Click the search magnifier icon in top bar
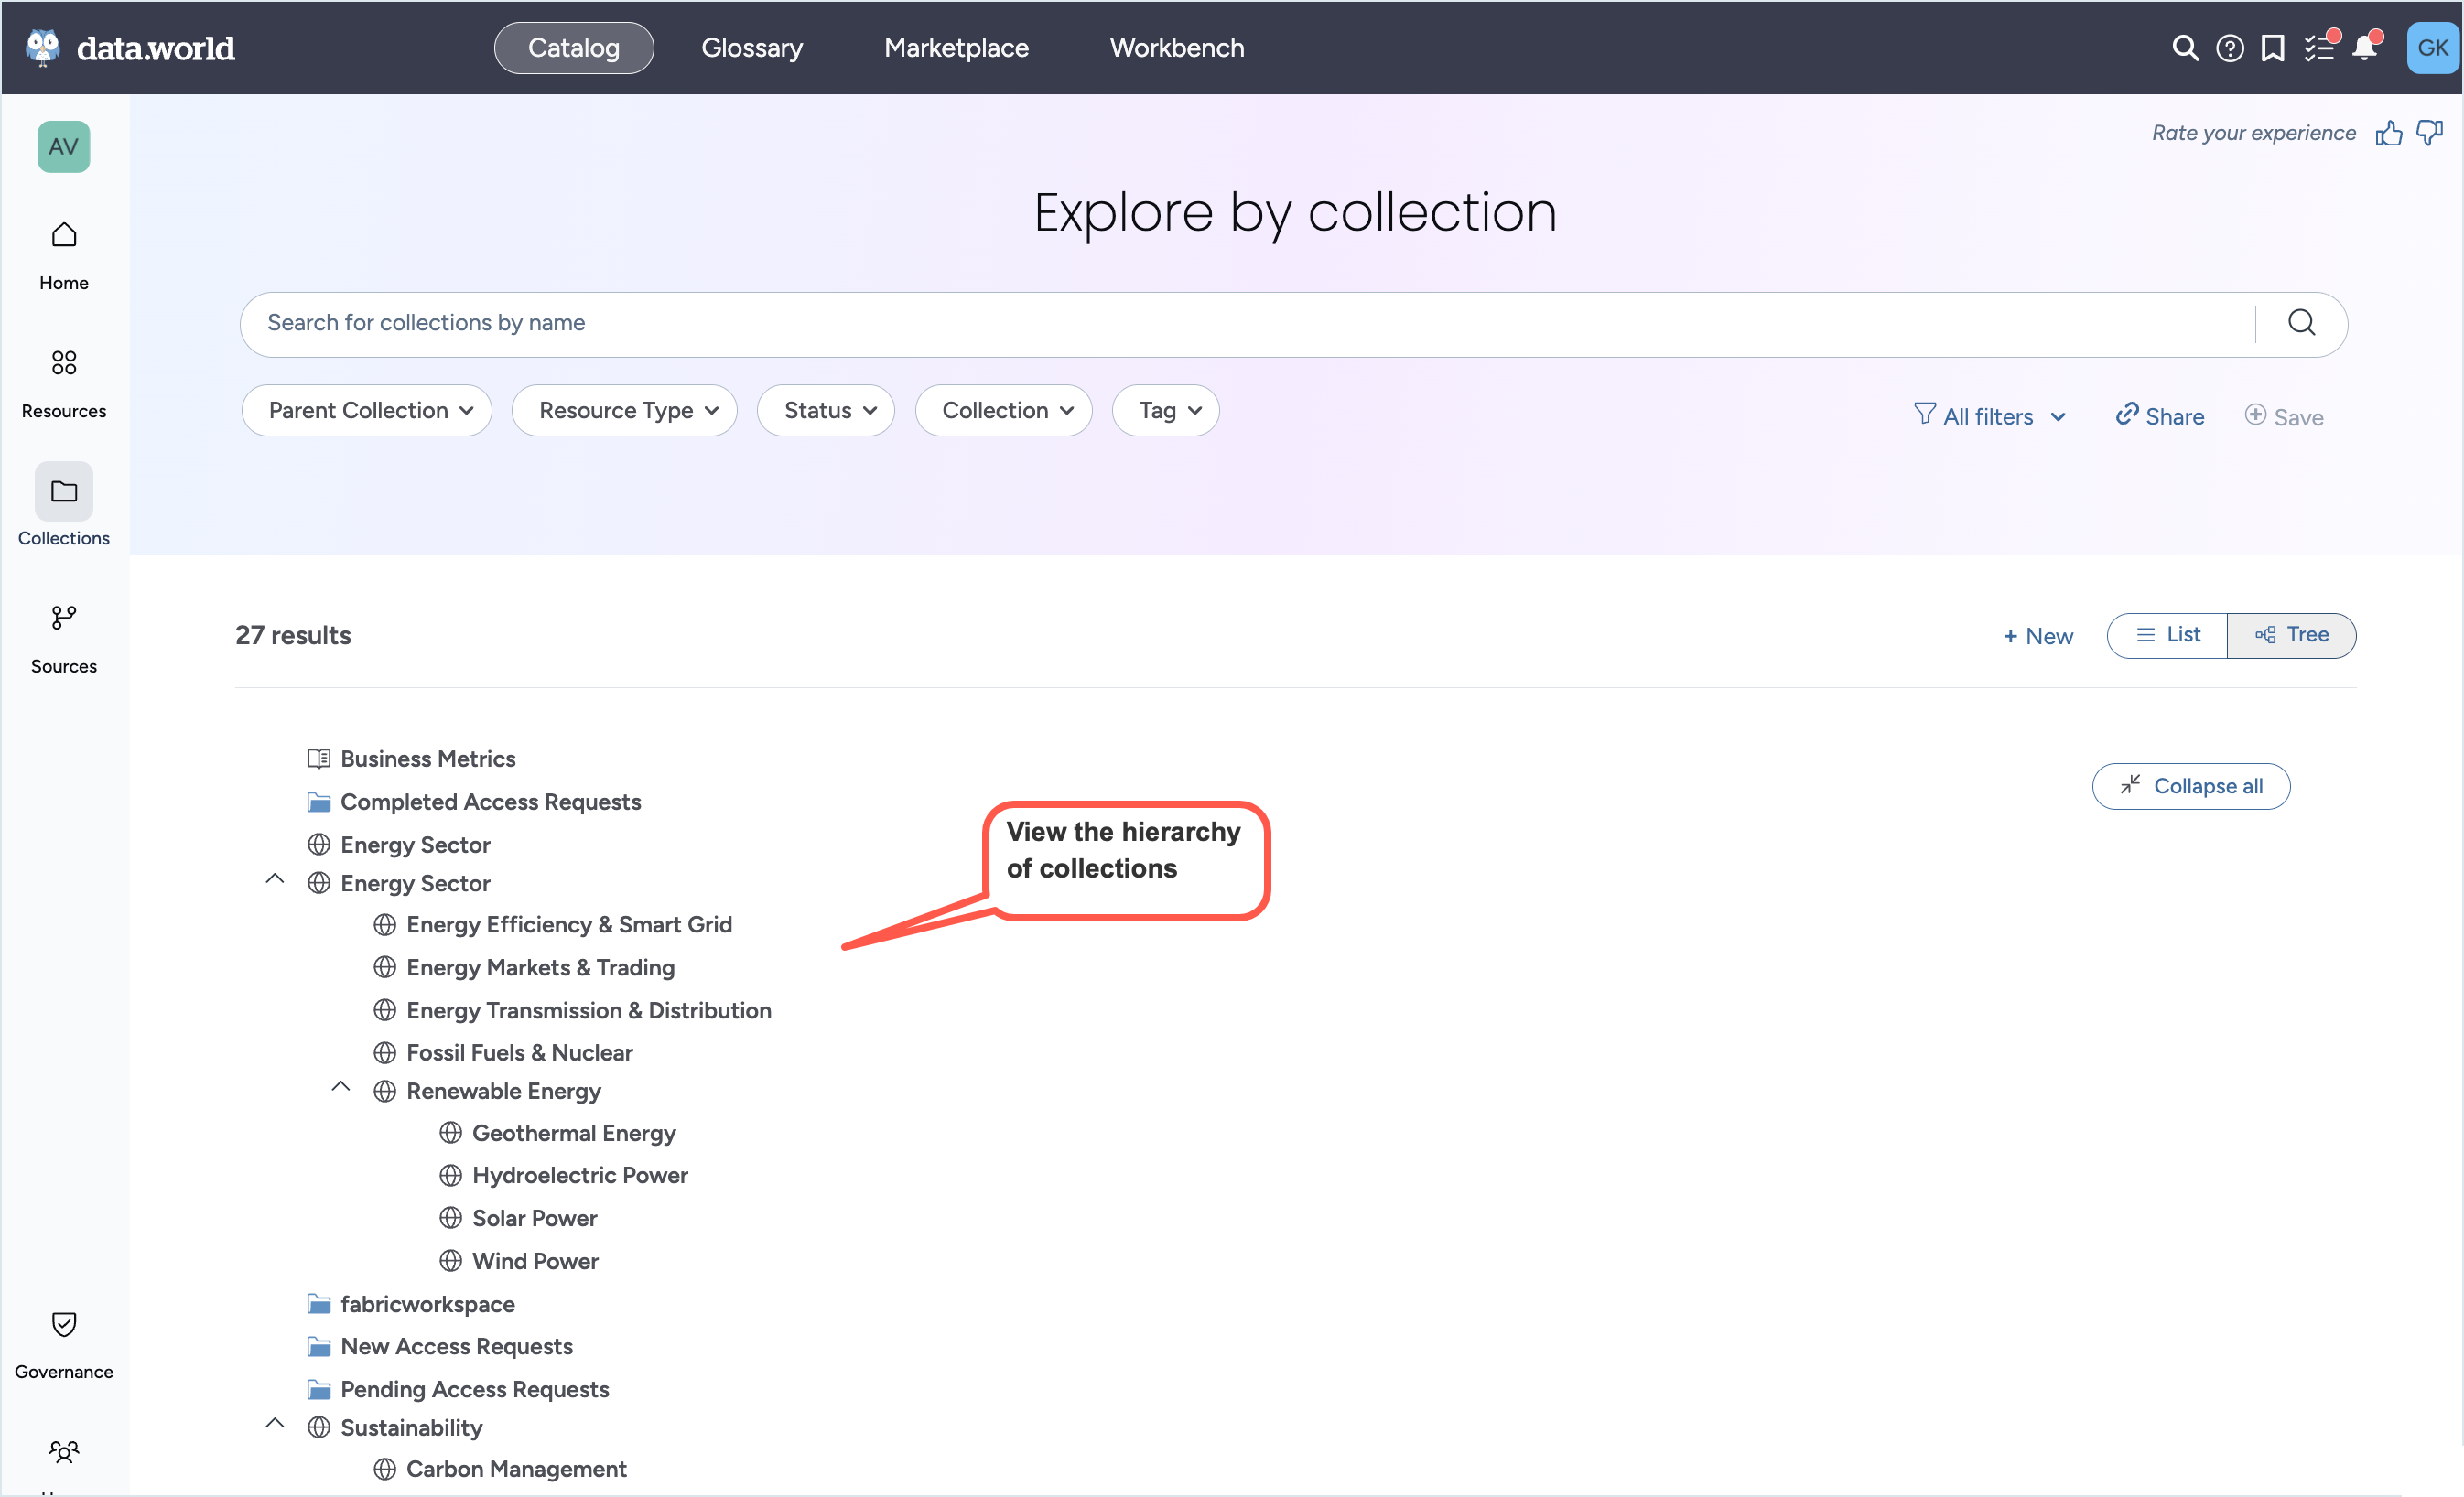This screenshot has width=2464, height=1497. [2184, 48]
